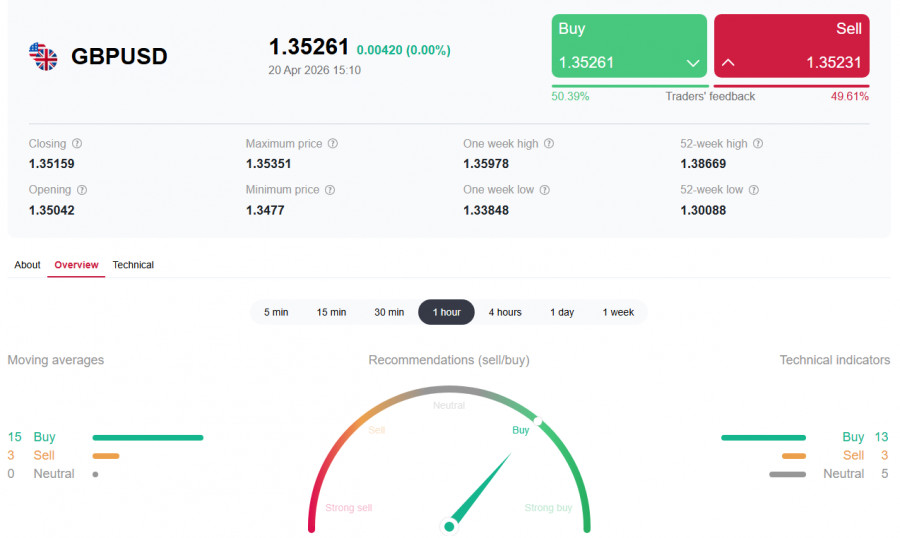Click the 52-week high value 1.38669

(703, 164)
